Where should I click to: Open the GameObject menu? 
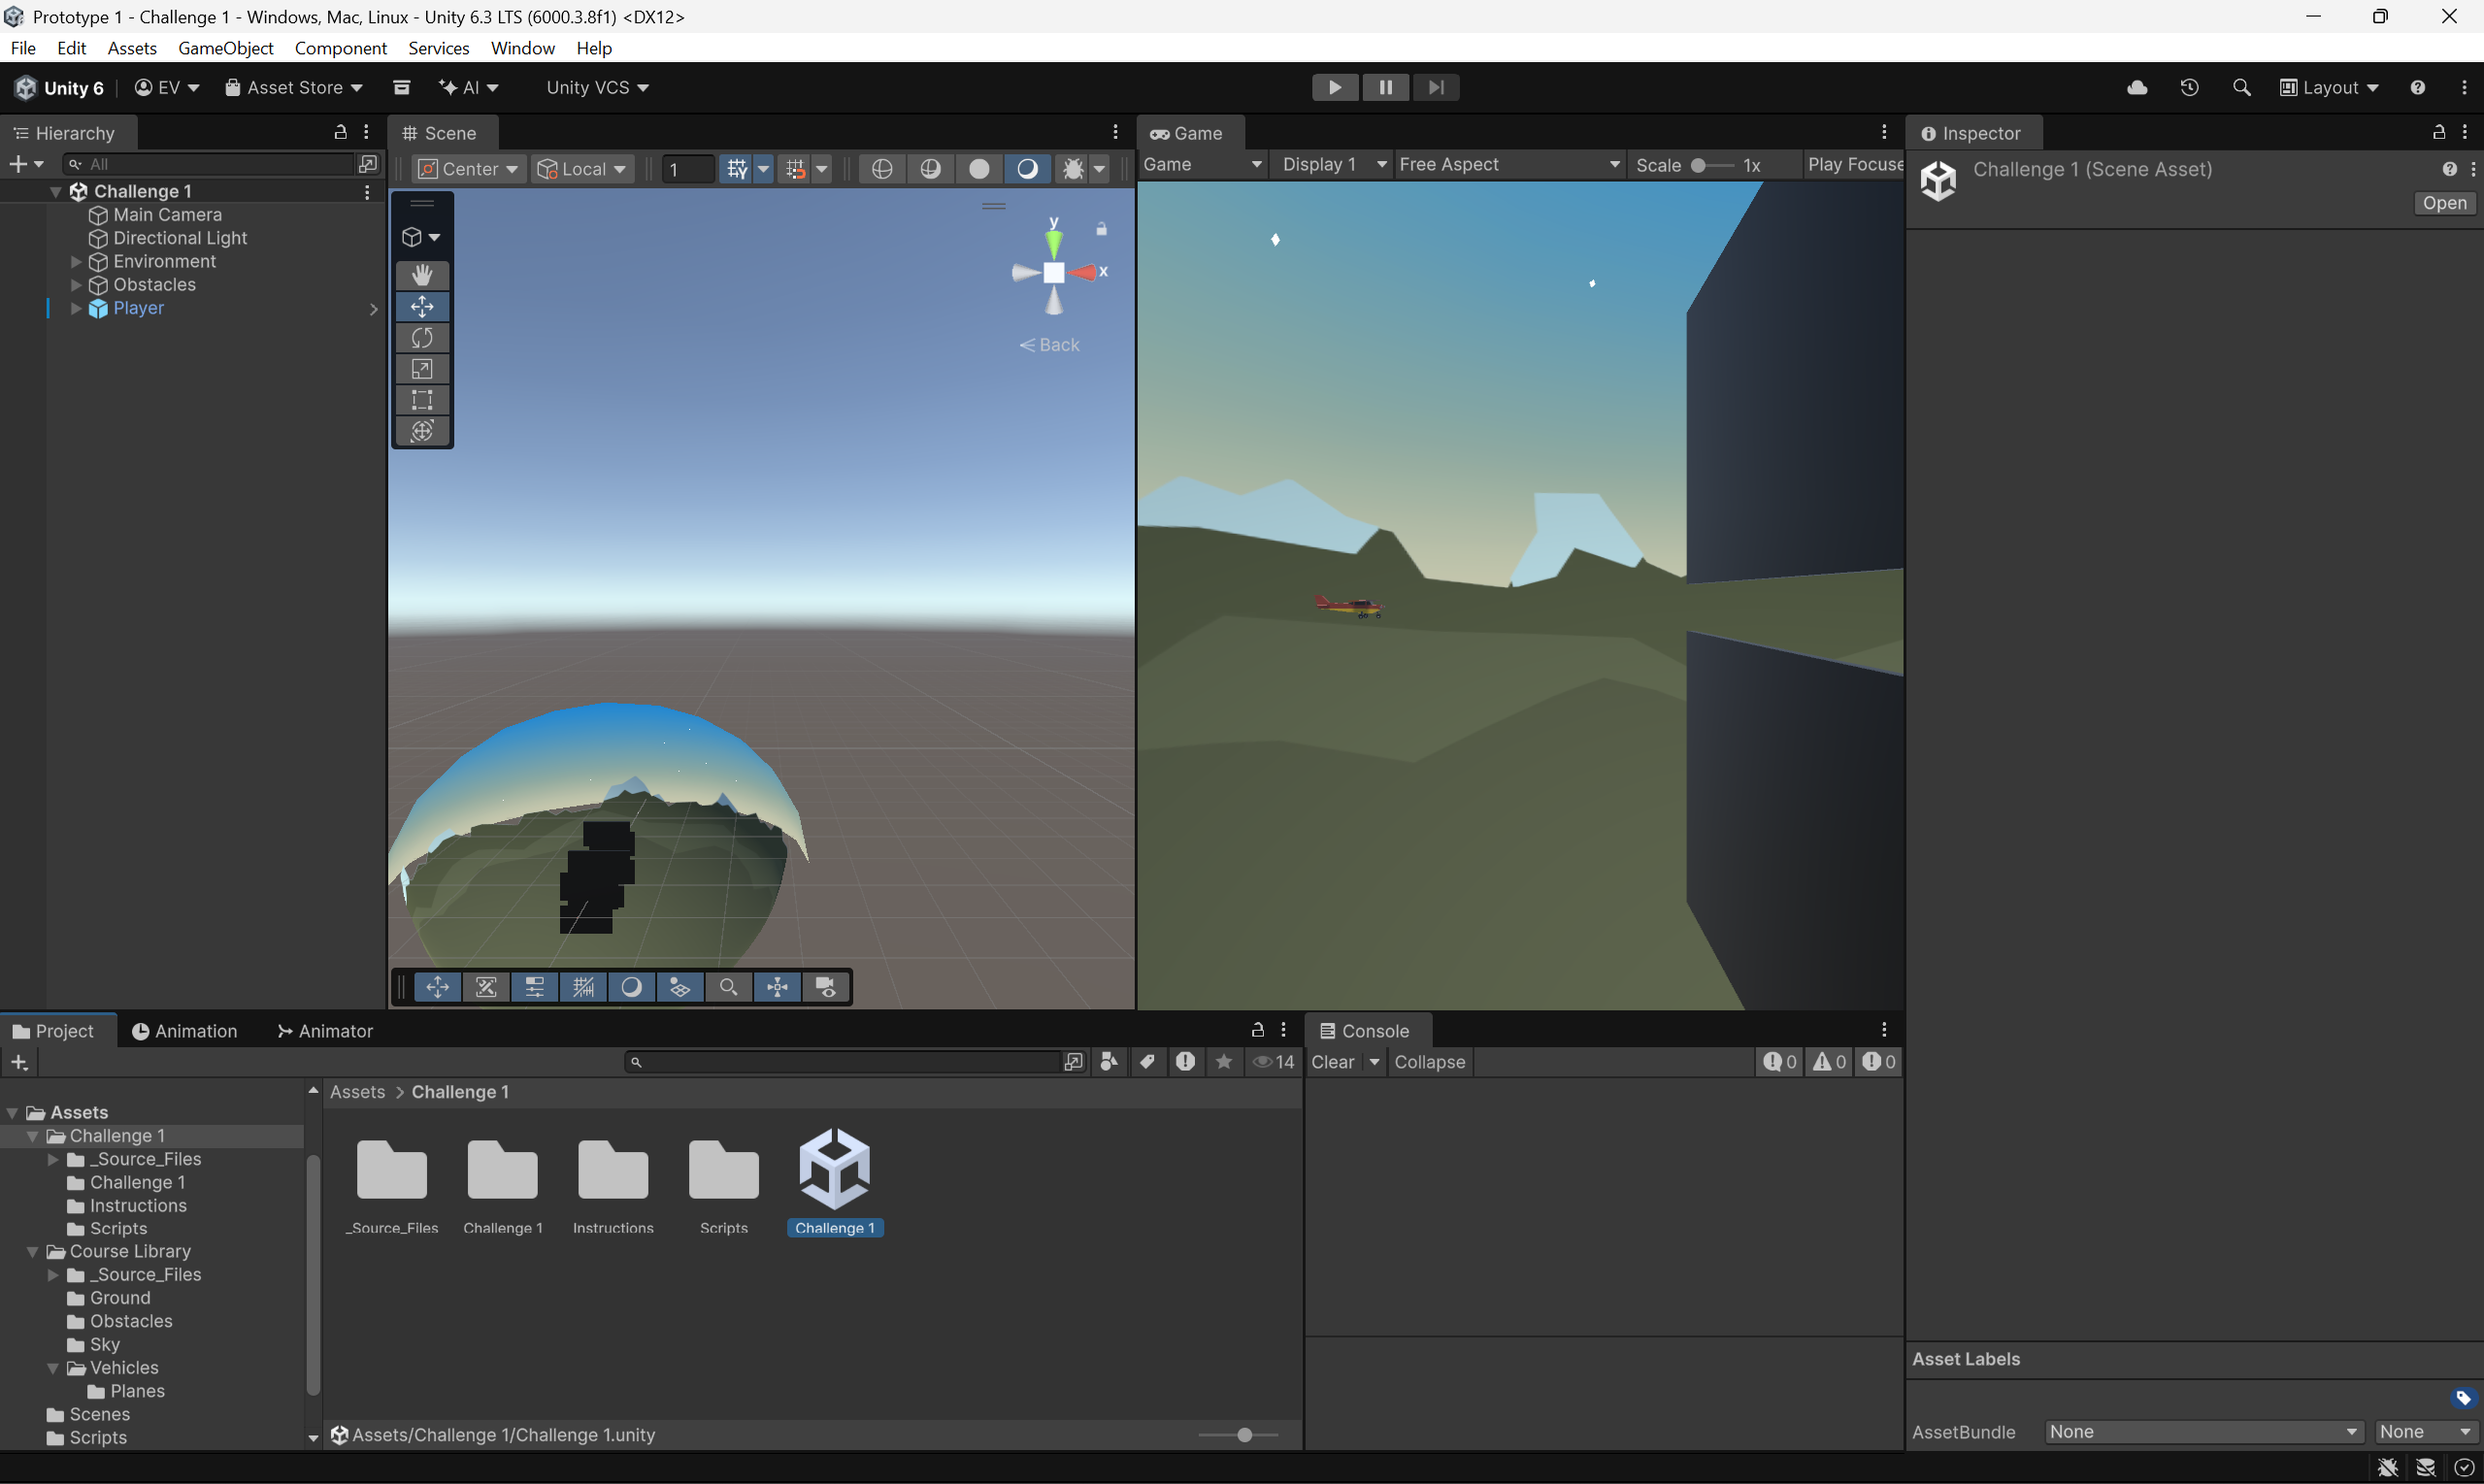pyautogui.click(x=225, y=48)
